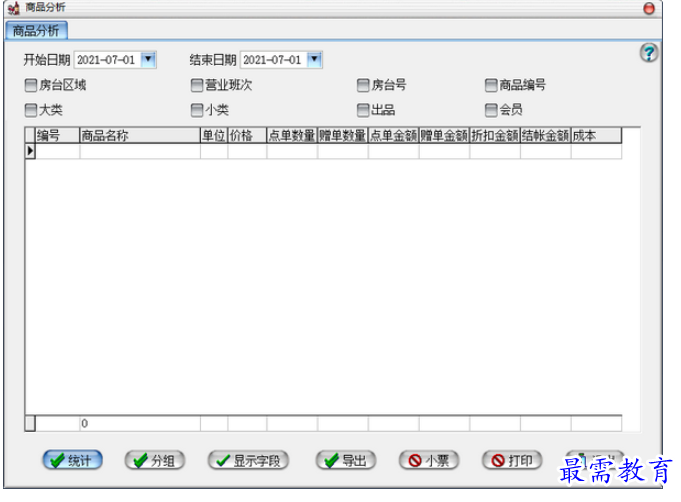Select the 商品名称 column header
This screenshot has width=681, height=502.
coord(140,135)
